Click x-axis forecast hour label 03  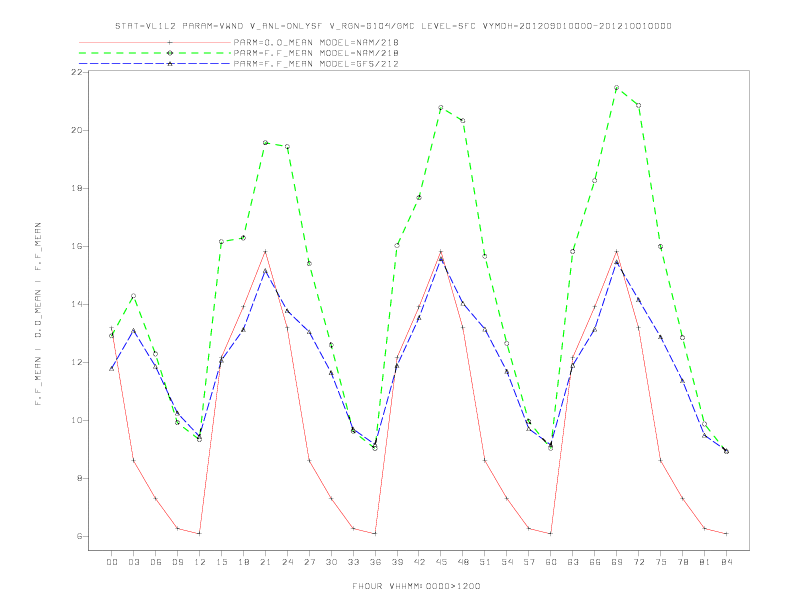coord(133,562)
